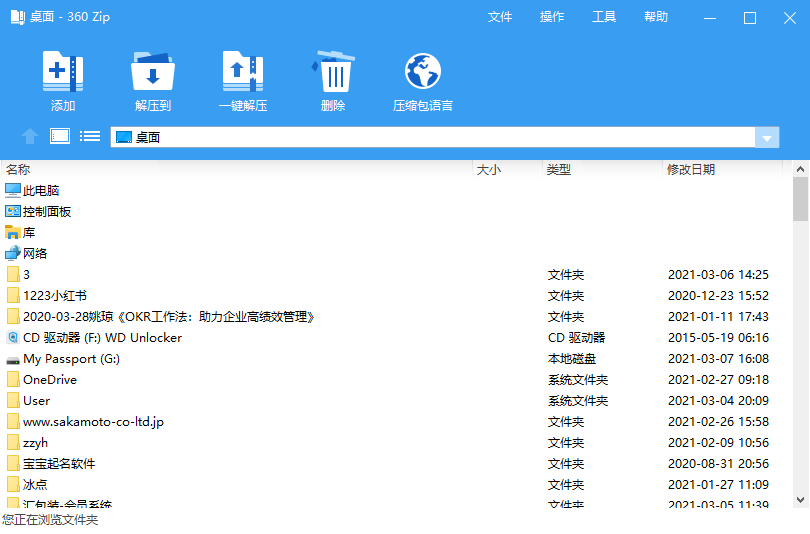Click the 桌面 address path field

point(433,137)
